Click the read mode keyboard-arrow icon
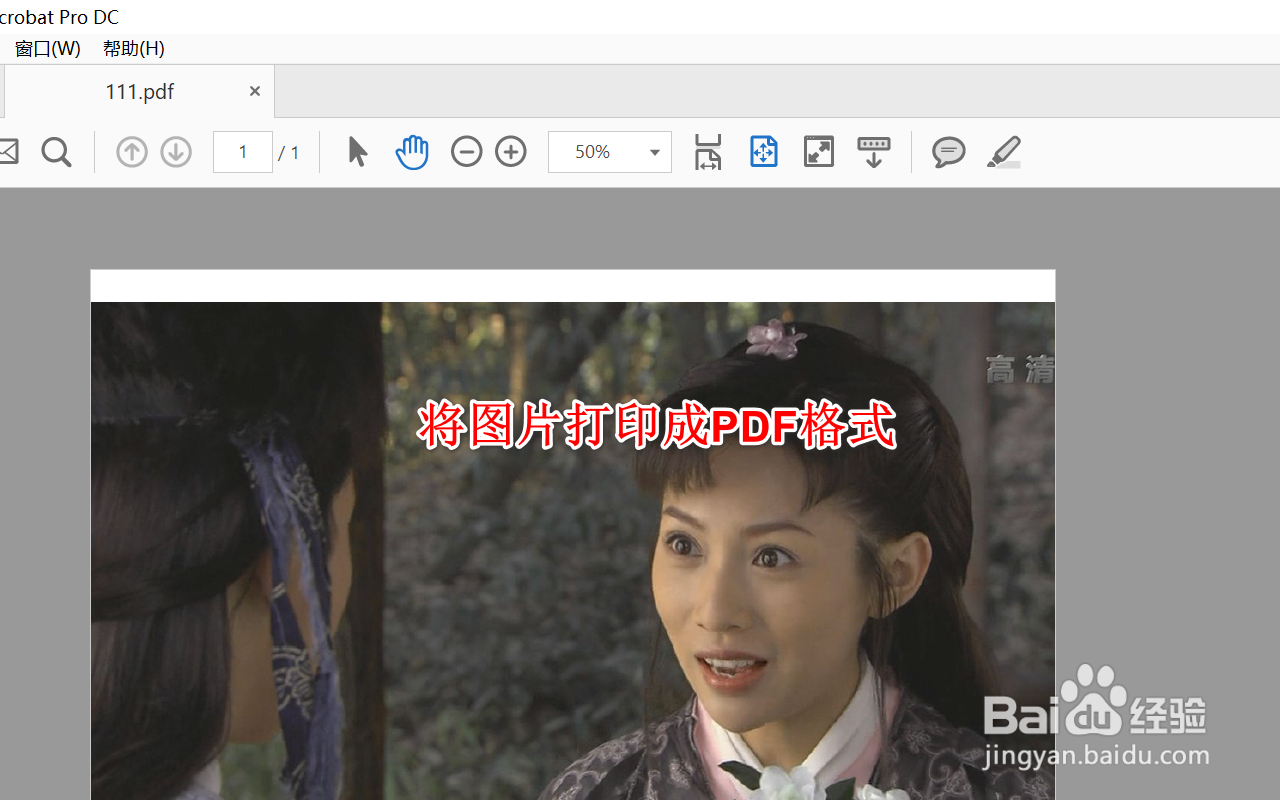 coord(874,152)
